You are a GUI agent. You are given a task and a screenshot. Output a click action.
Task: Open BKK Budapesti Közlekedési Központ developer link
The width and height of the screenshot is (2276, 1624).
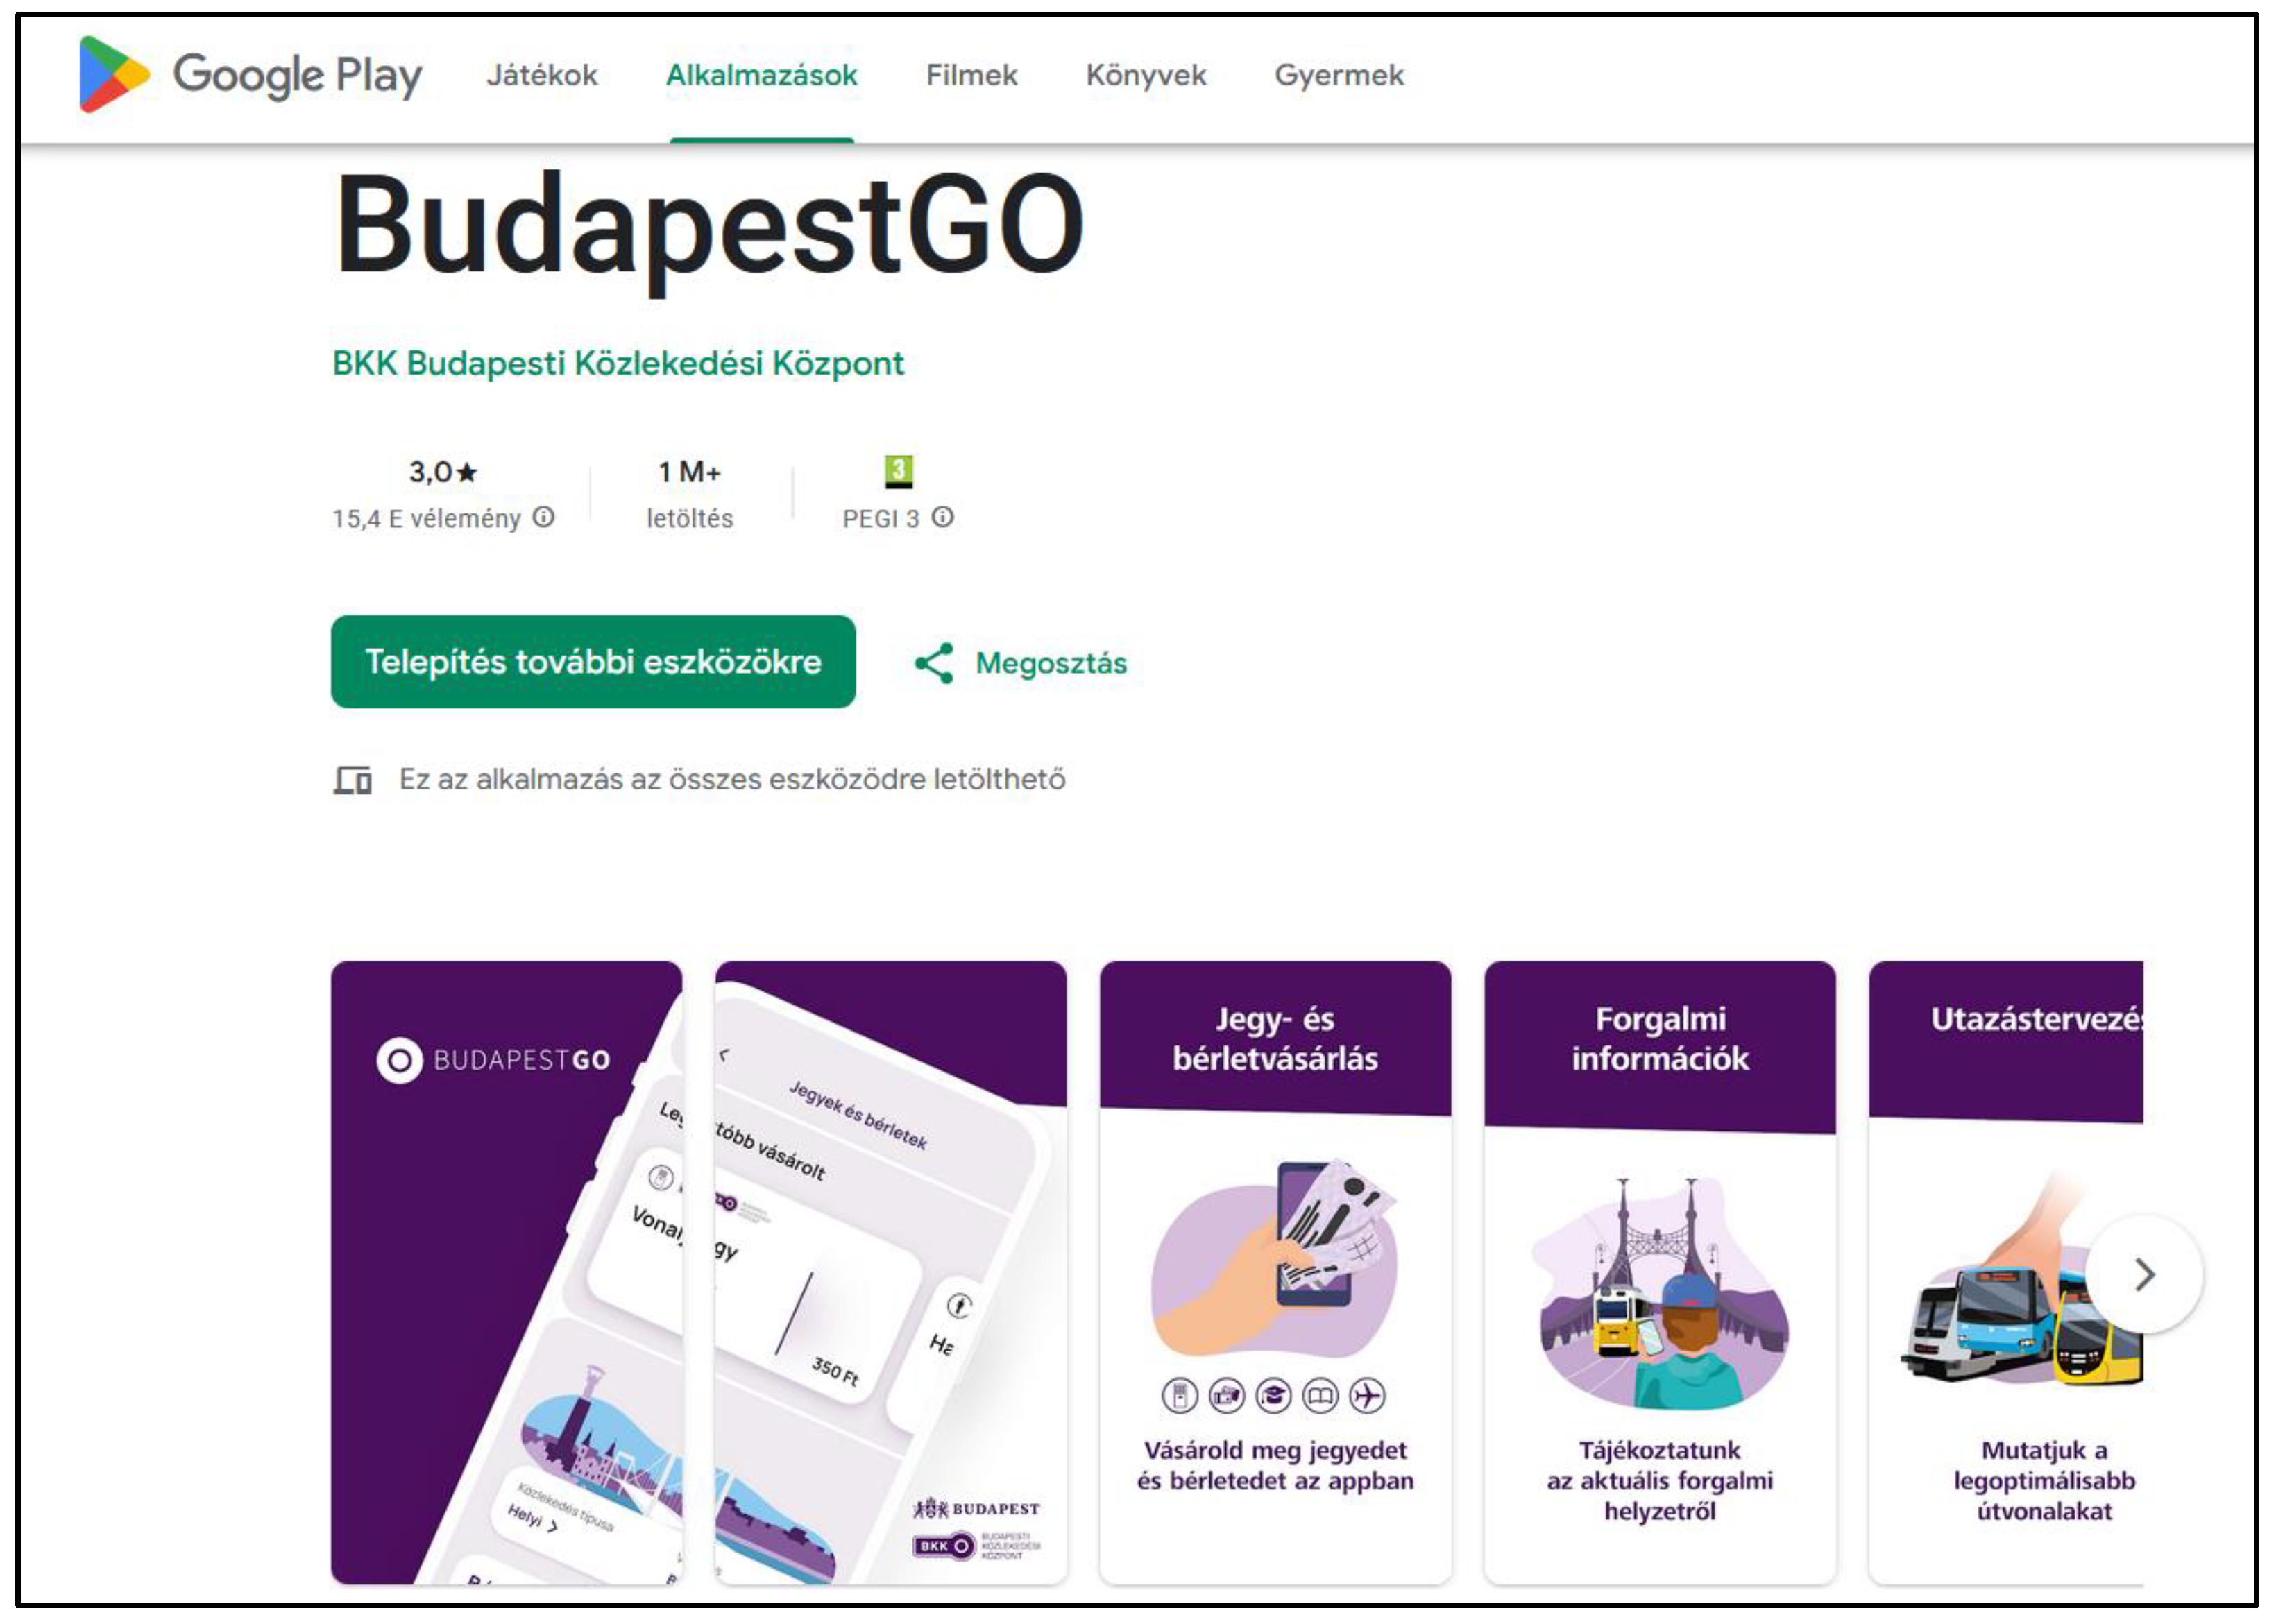tap(617, 363)
